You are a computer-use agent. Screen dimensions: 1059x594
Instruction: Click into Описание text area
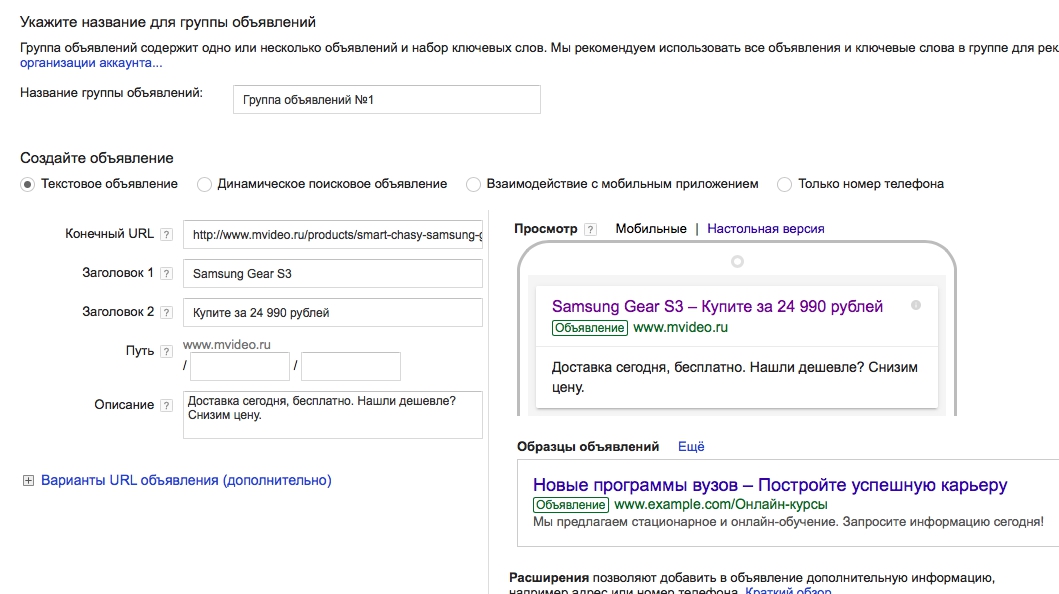pos(333,415)
